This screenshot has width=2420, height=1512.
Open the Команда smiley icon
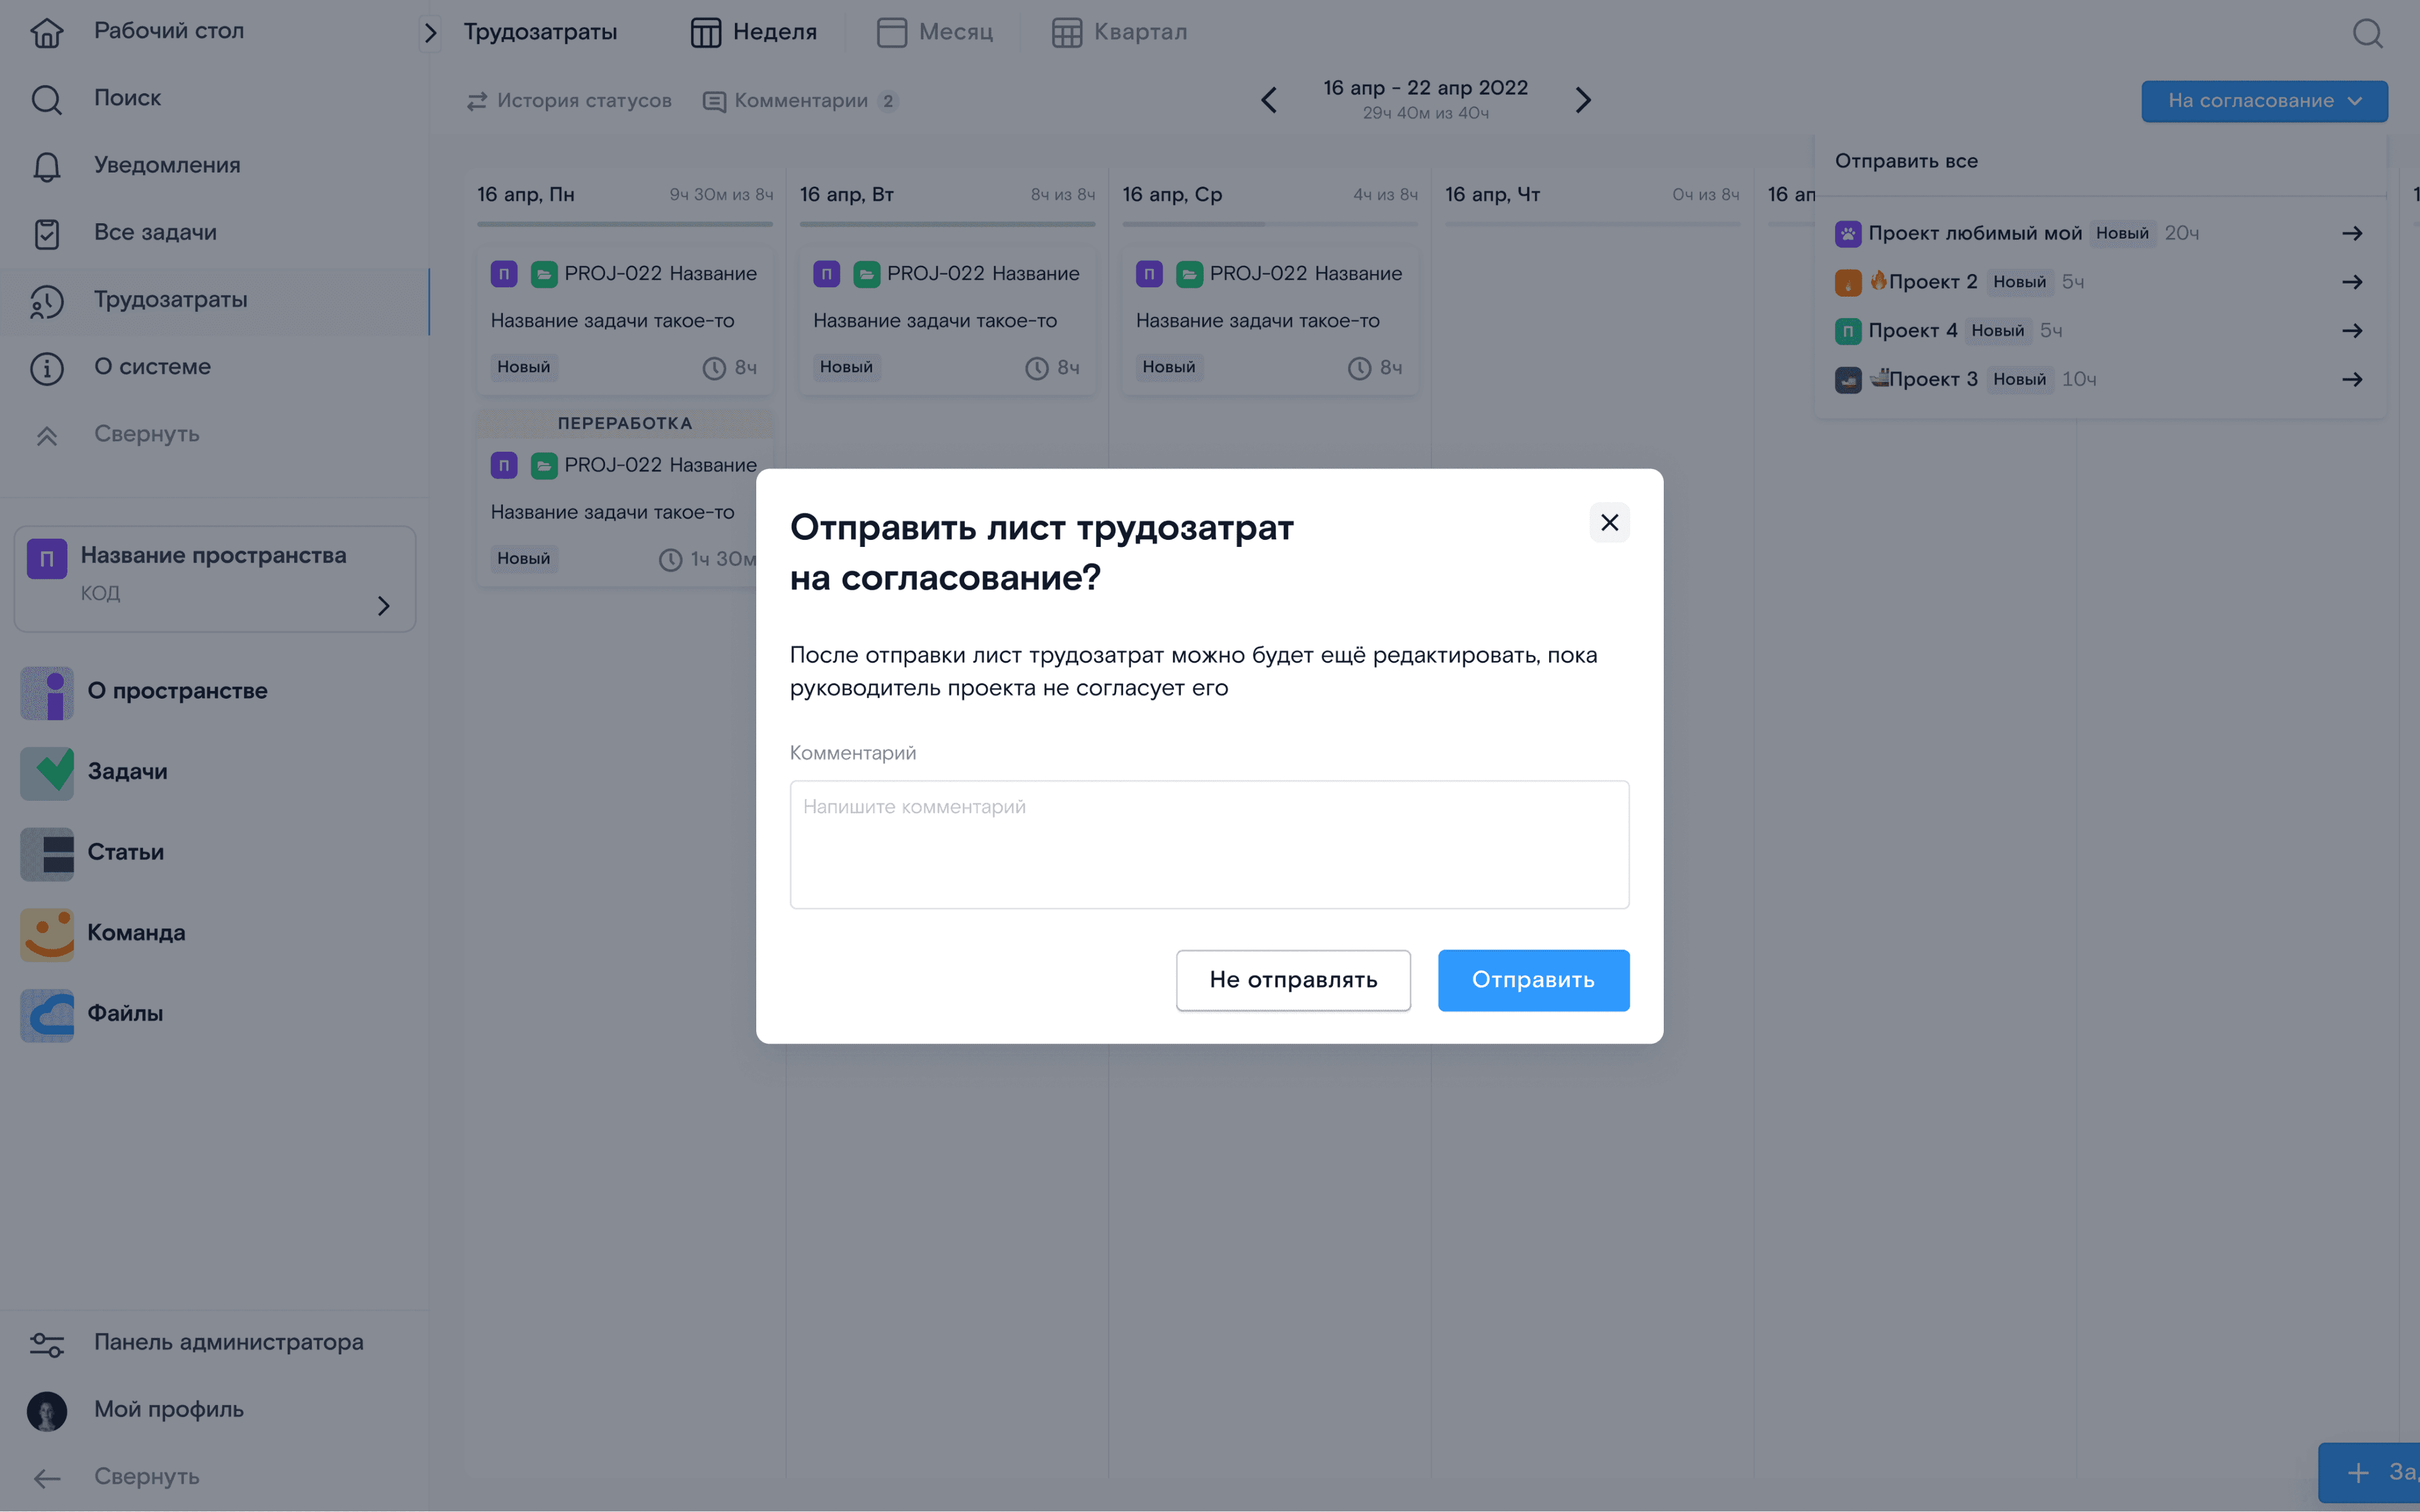tap(47, 934)
